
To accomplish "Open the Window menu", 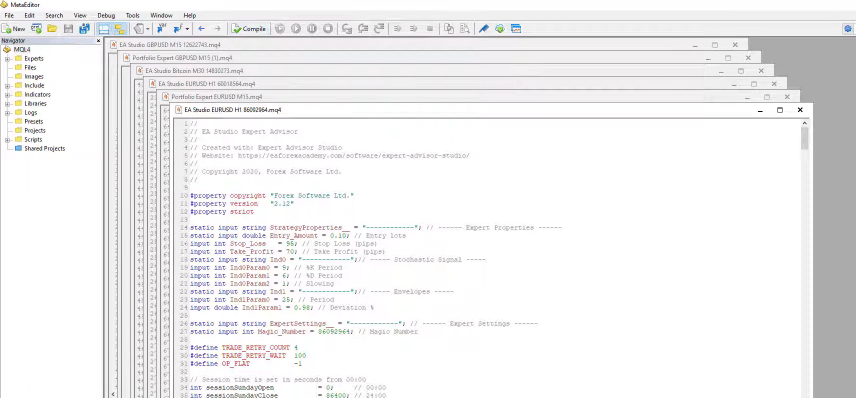I will click(x=161, y=15).
